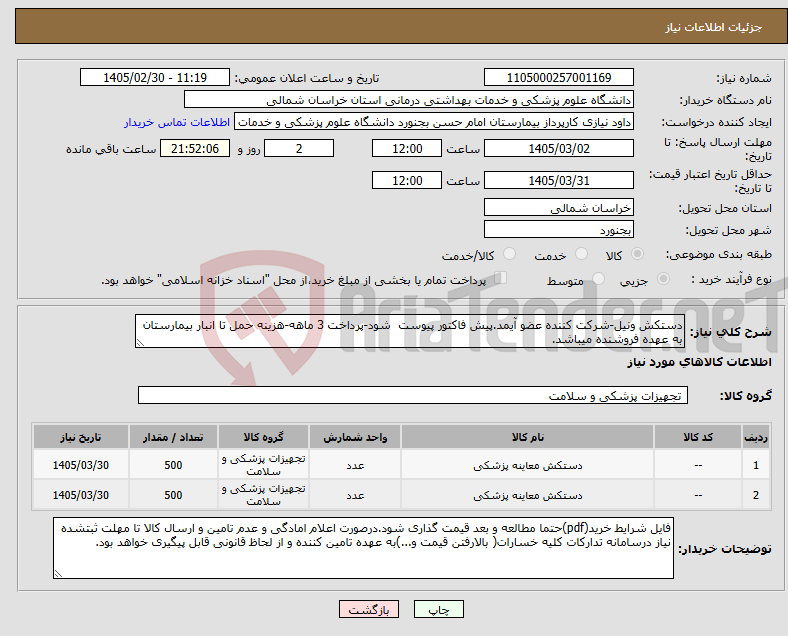The image size is (788, 636).
Task: Click unit عدد in row 1
Action: (355, 465)
